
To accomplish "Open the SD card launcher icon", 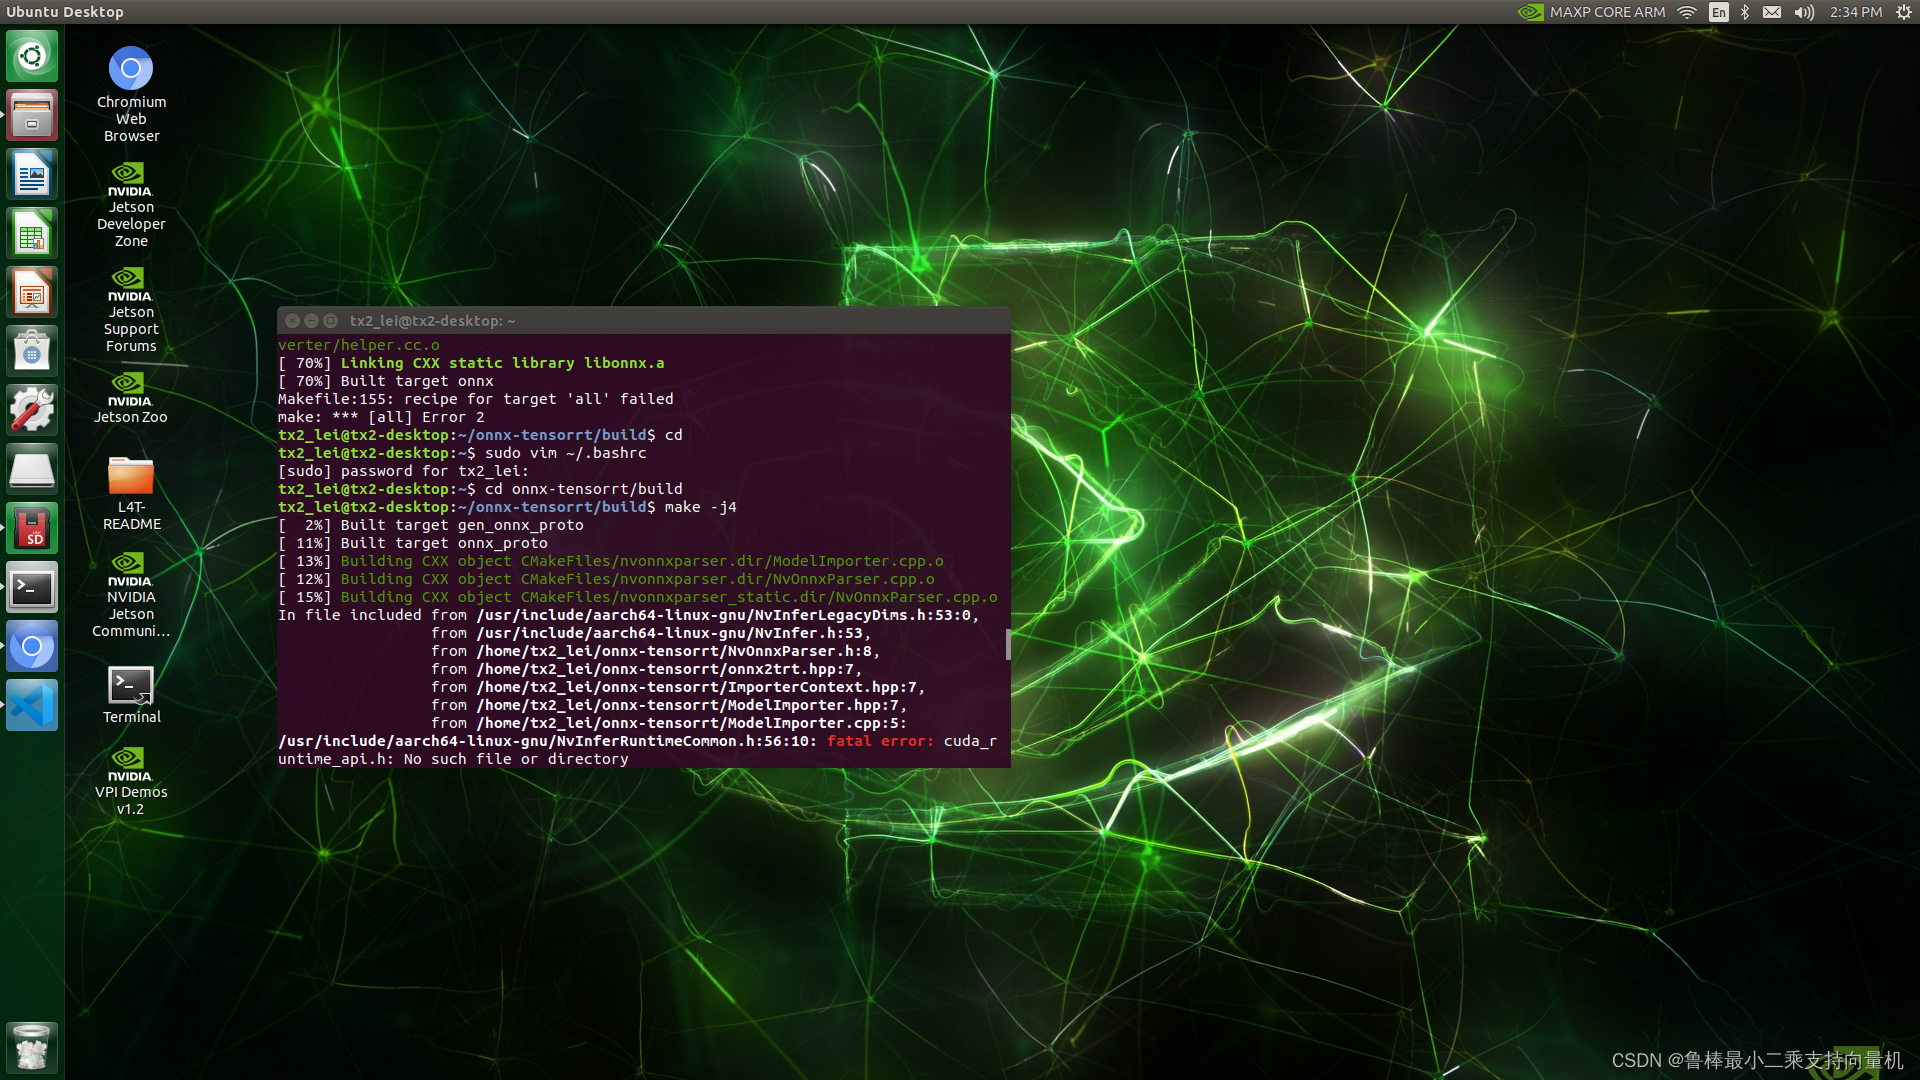I will coord(32,528).
